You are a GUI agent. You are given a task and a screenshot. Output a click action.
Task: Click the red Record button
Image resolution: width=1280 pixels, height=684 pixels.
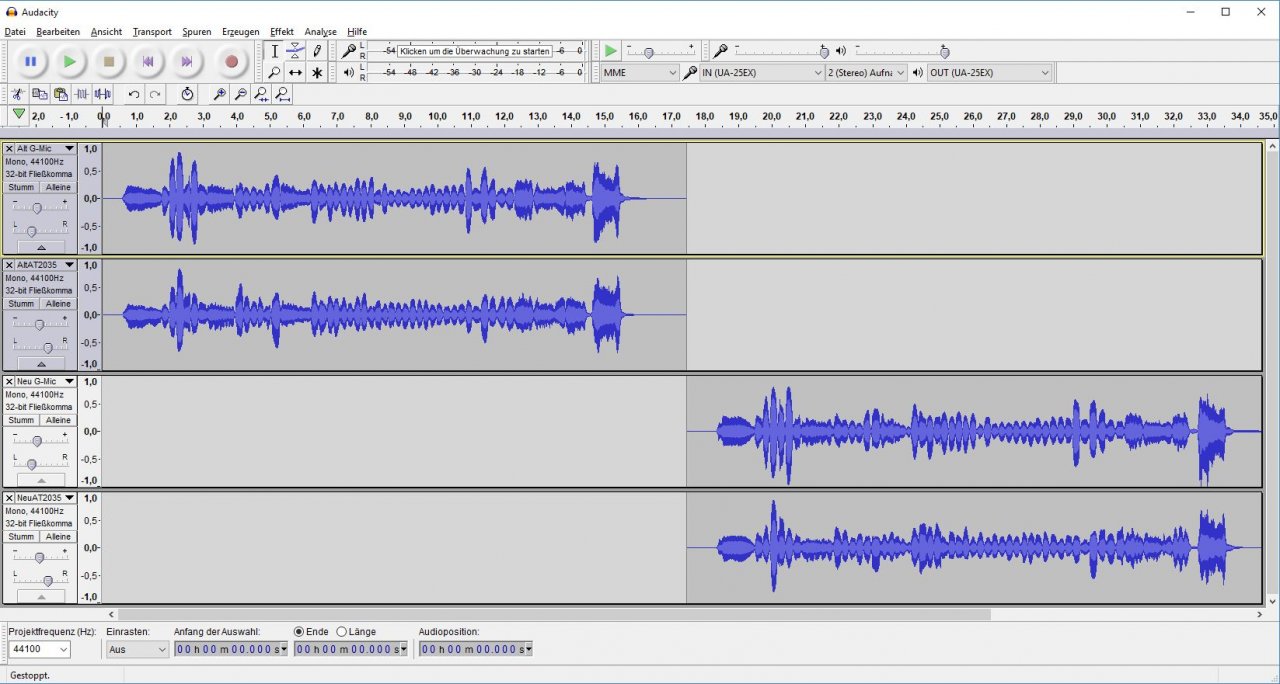(x=231, y=62)
